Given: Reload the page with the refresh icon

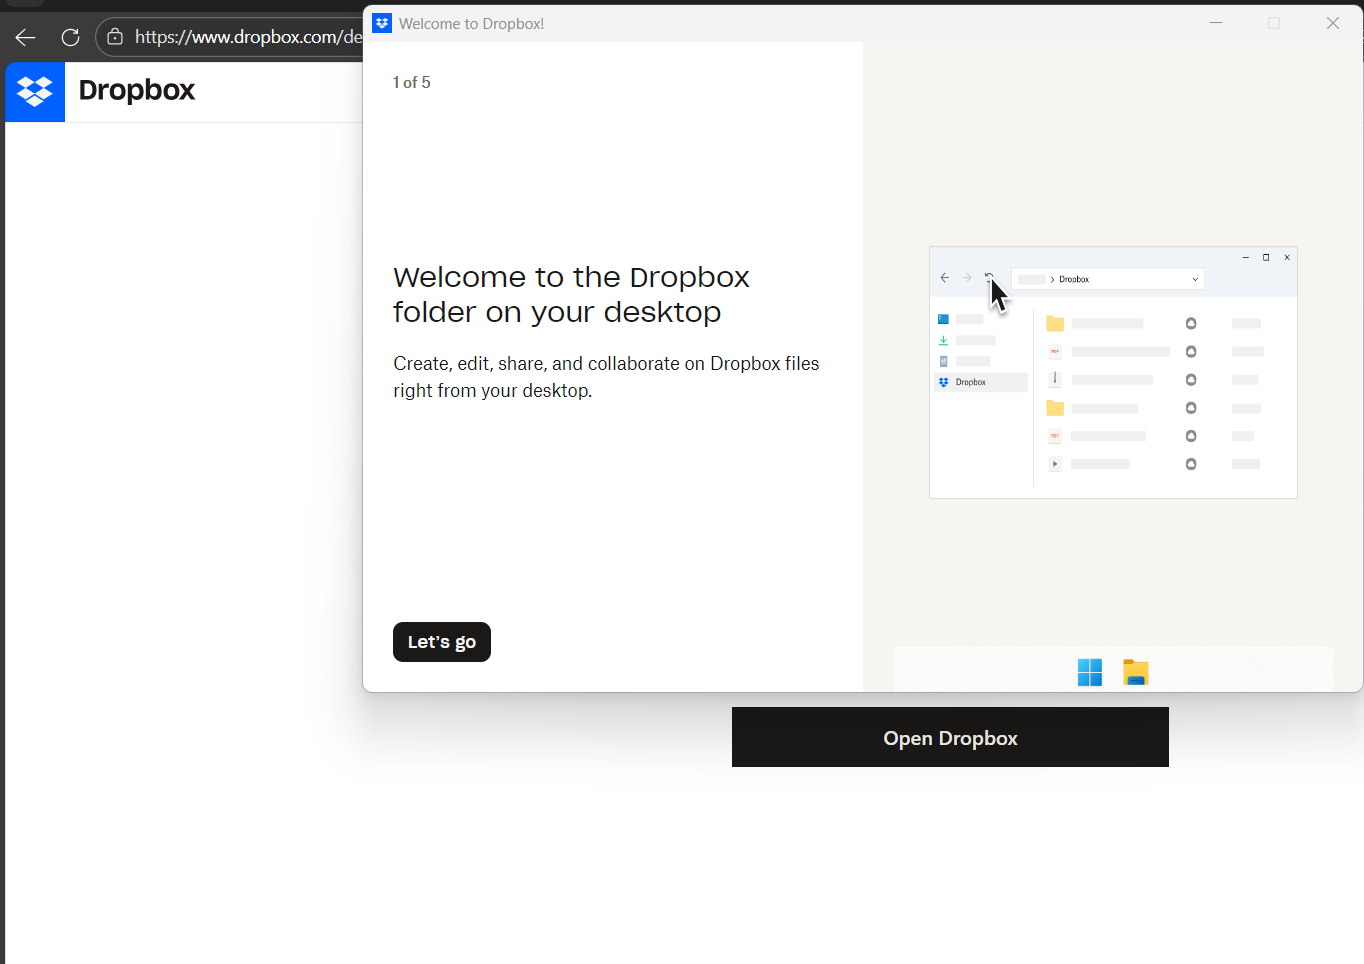Looking at the screenshot, I should (70, 37).
